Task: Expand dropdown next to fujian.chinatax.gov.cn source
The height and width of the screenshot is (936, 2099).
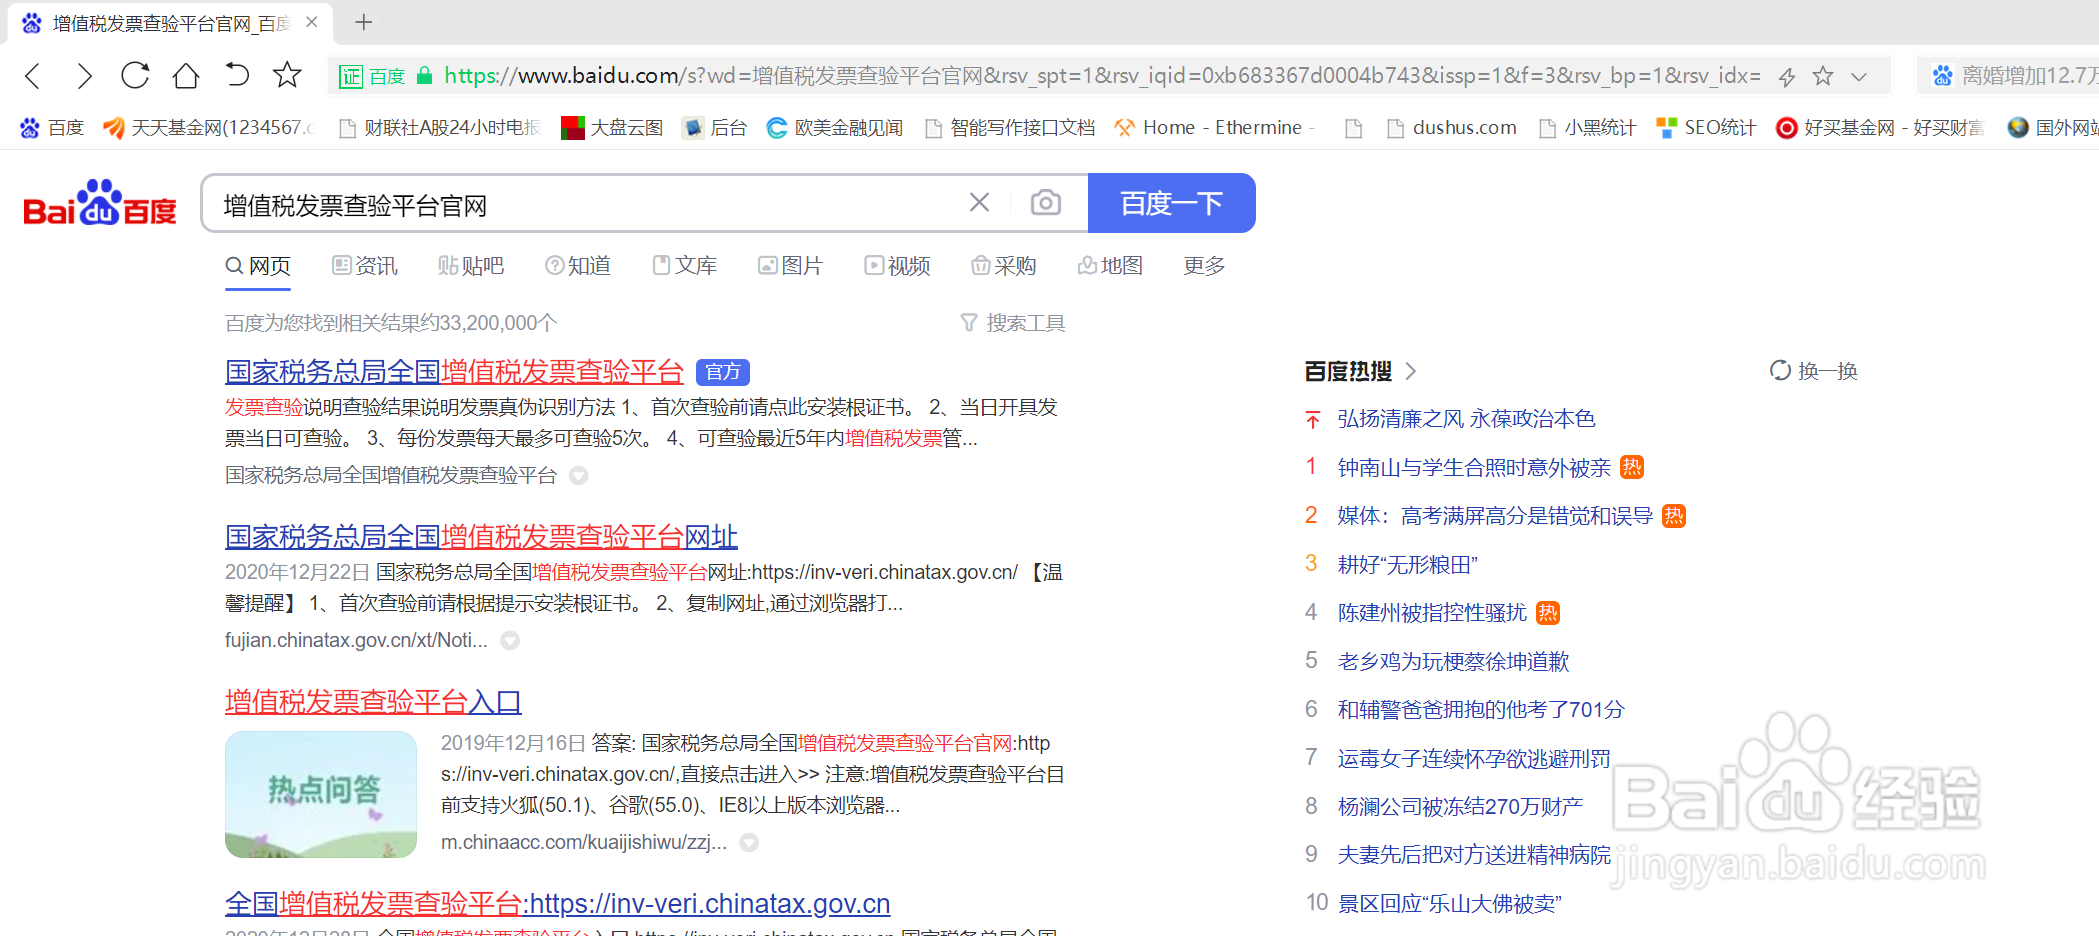Action: pyautogui.click(x=510, y=641)
